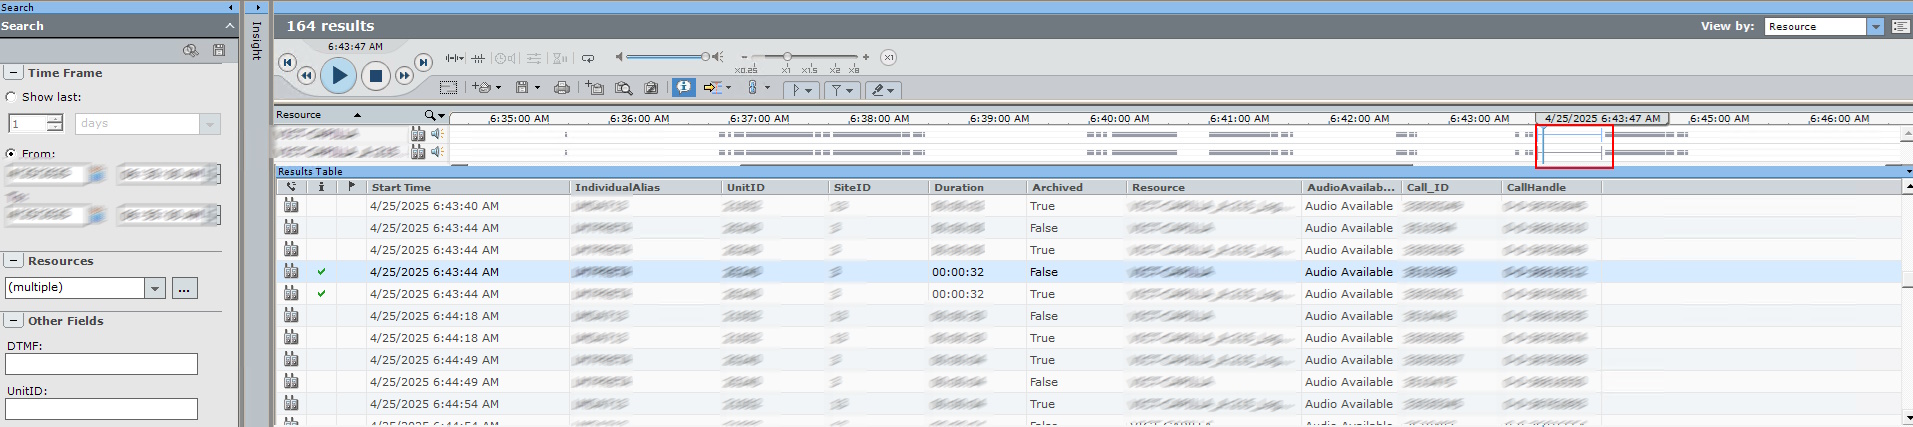Screen dimensions: 1913x427
Task: Select the From radio button
Action: [x=11, y=154]
